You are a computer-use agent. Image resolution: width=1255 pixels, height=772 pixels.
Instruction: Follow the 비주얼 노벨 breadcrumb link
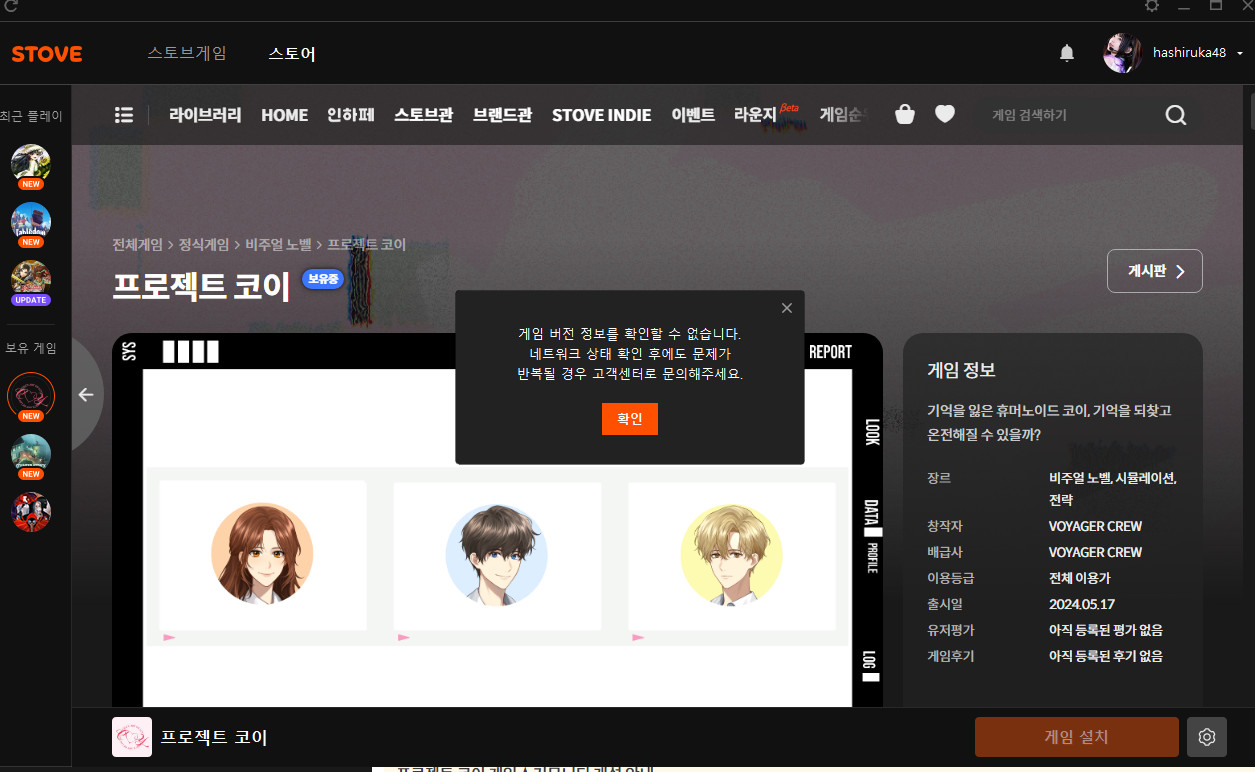pos(278,244)
